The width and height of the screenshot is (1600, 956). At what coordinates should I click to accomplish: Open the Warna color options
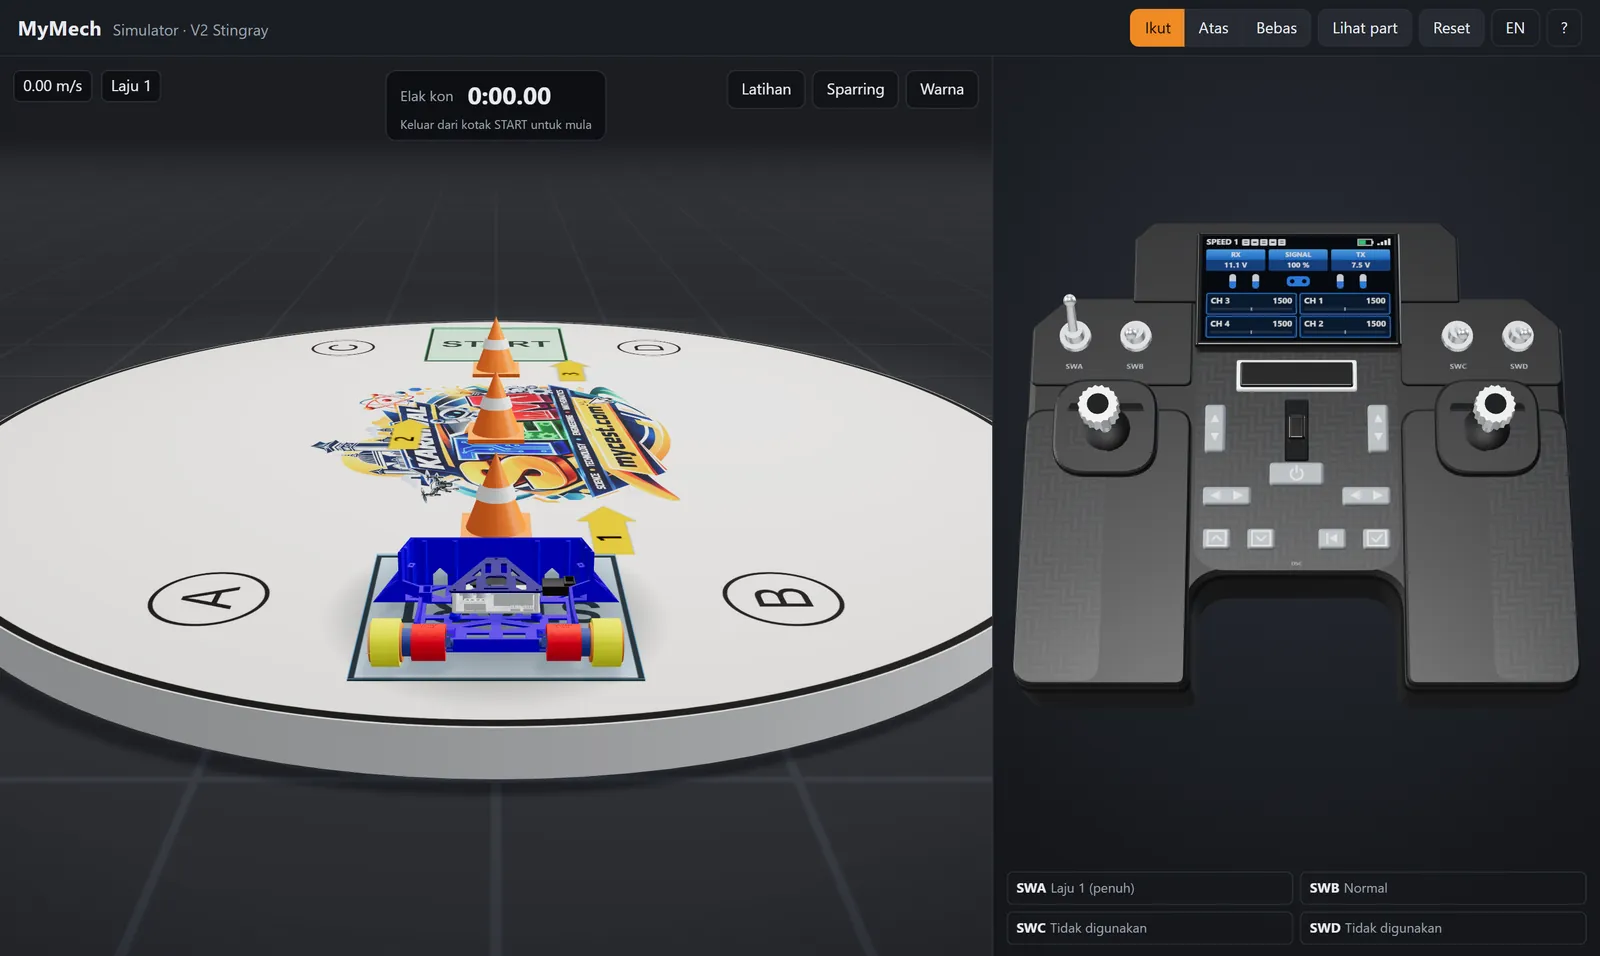pyautogui.click(x=942, y=89)
